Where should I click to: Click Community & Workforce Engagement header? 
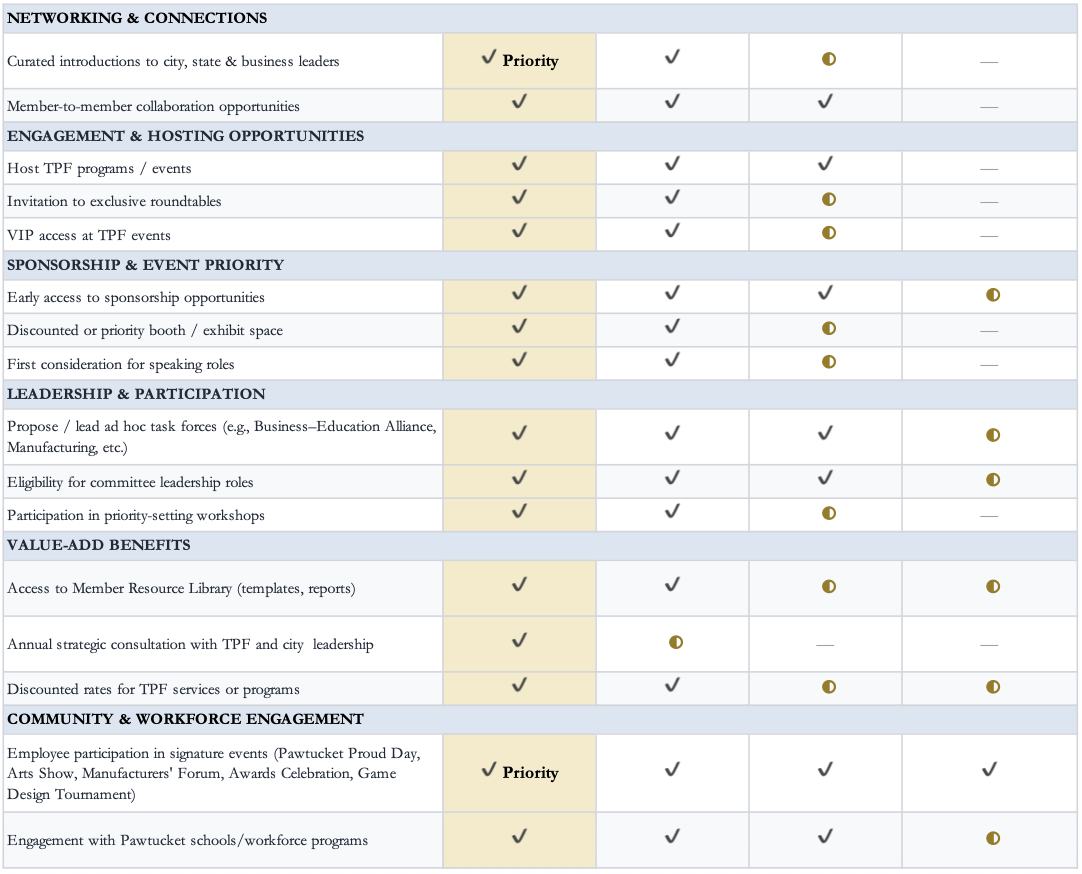(x=540, y=719)
